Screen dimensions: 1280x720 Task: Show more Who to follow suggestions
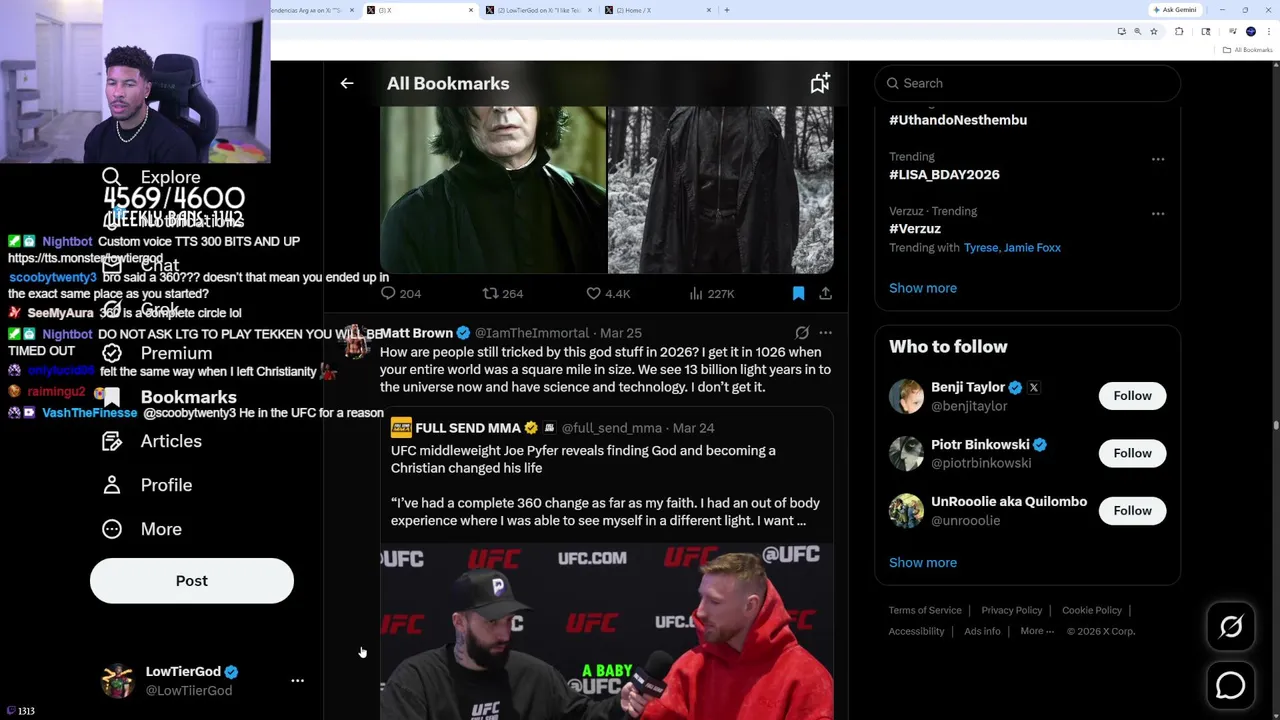tap(923, 562)
